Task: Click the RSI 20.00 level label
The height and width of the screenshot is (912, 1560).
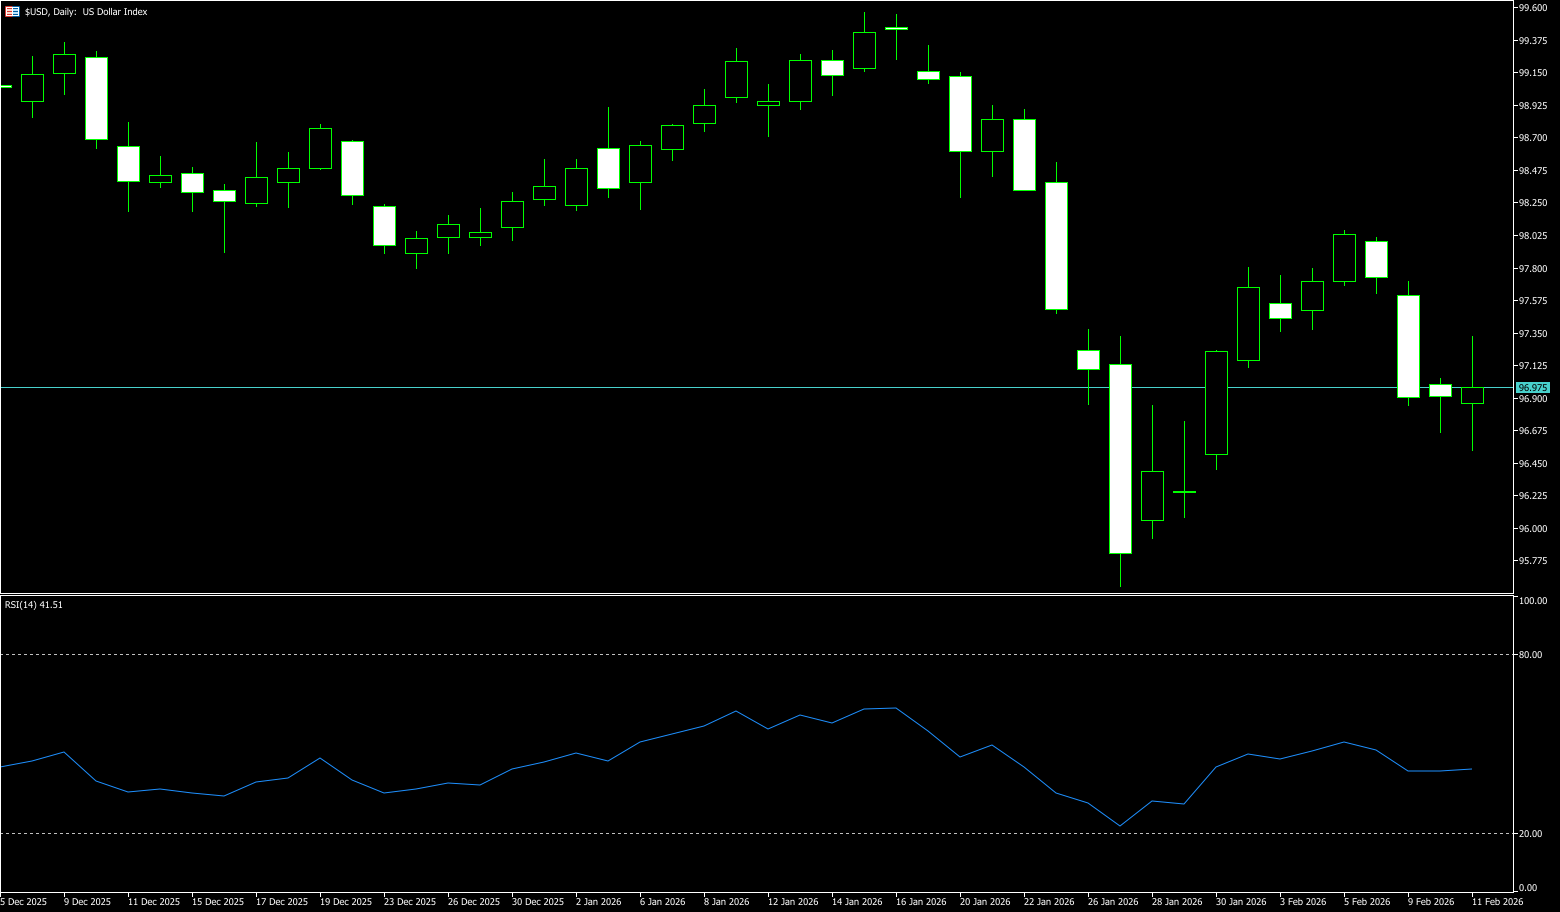Action: click(x=1530, y=834)
